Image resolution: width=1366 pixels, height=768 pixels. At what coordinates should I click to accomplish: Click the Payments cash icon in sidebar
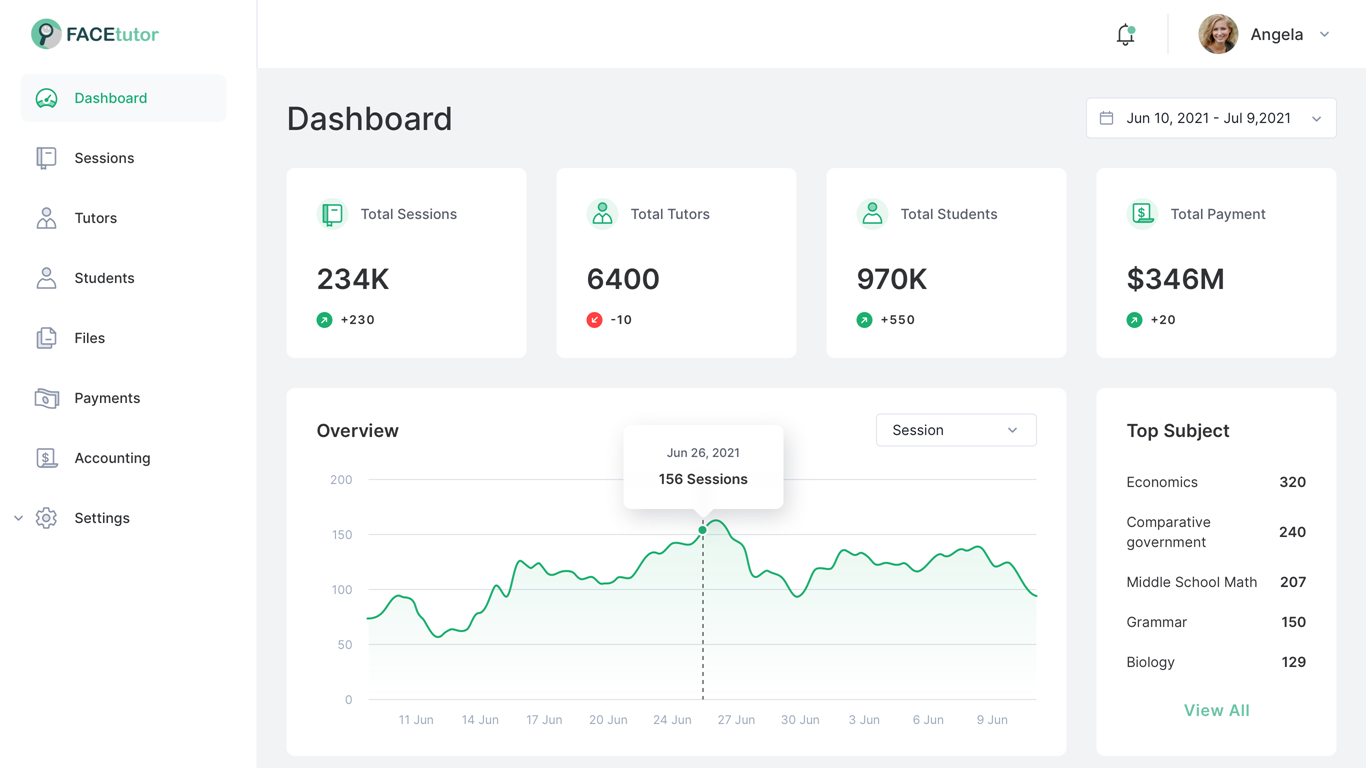click(x=46, y=398)
